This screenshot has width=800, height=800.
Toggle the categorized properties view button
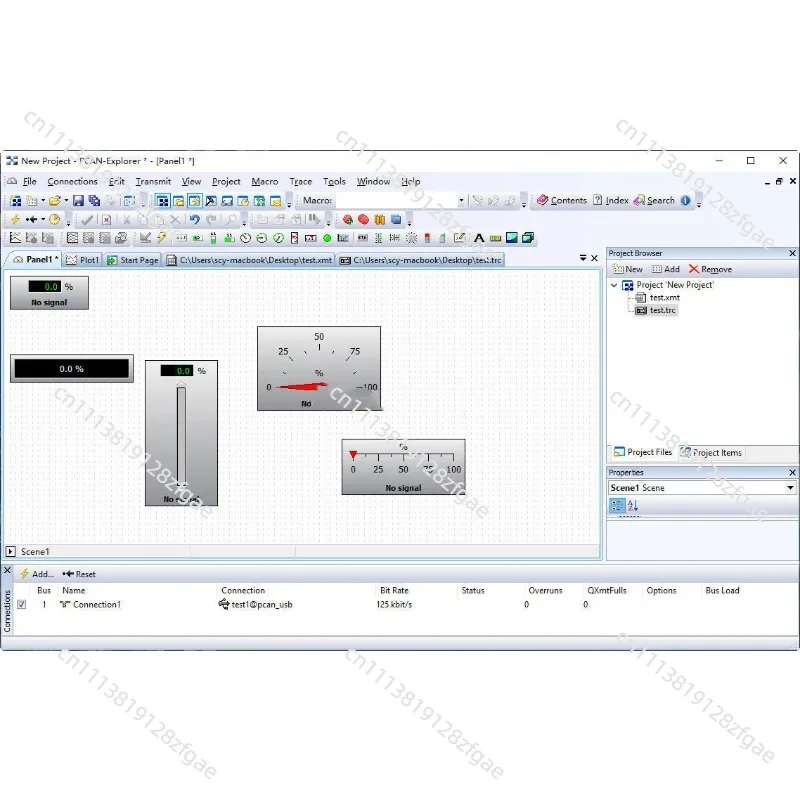pyautogui.click(x=617, y=506)
